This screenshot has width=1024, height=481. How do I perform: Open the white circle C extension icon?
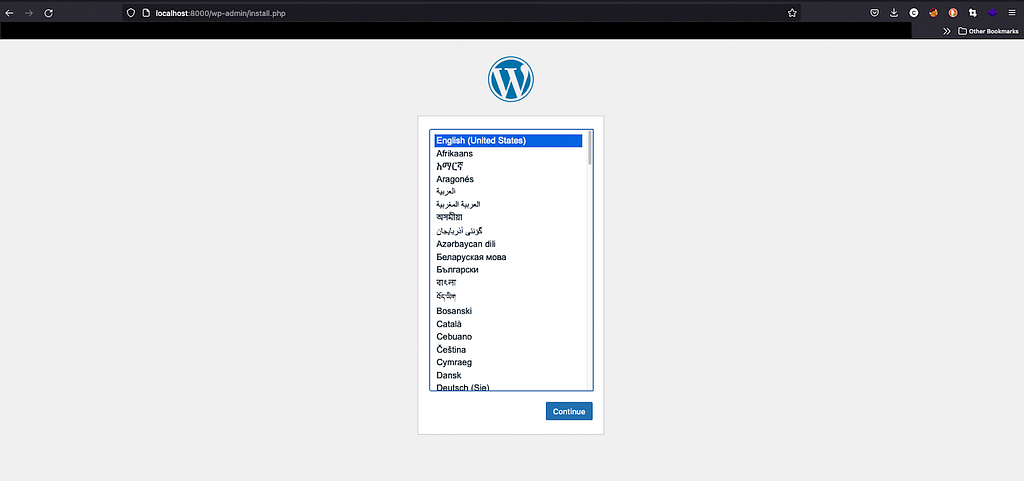tap(914, 12)
